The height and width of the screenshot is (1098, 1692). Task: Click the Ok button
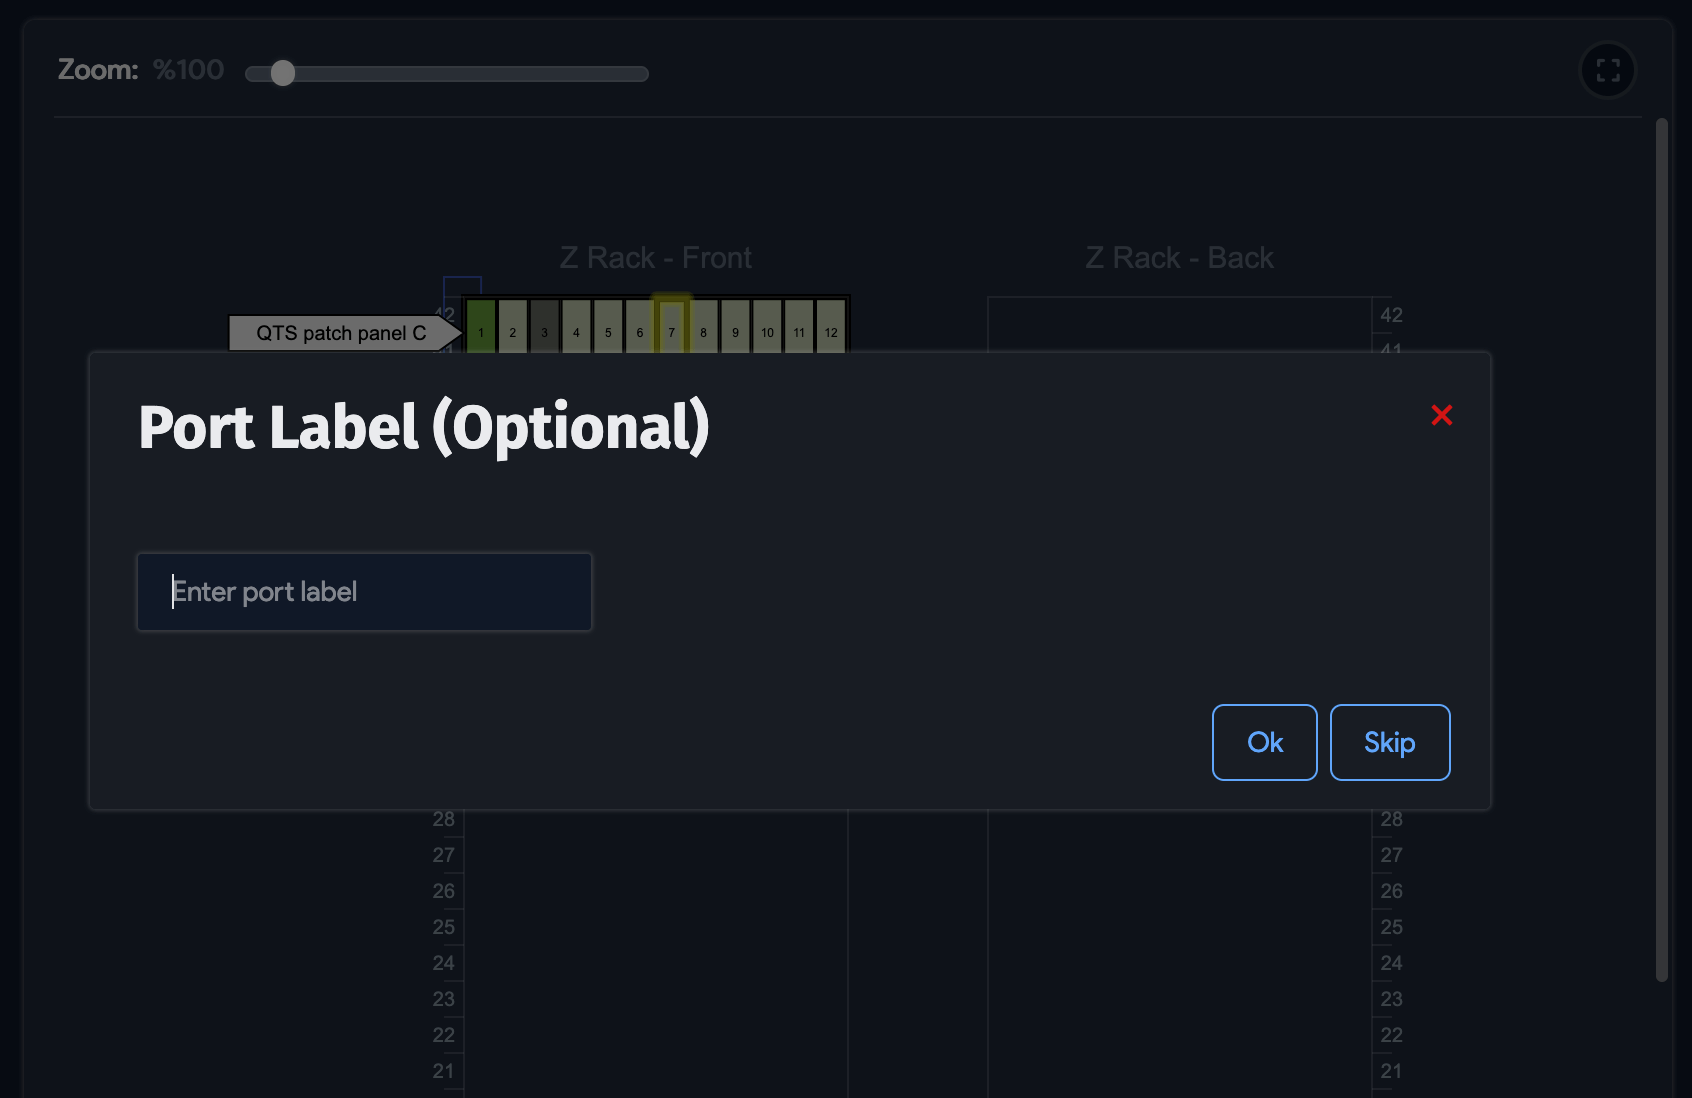click(x=1264, y=742)
